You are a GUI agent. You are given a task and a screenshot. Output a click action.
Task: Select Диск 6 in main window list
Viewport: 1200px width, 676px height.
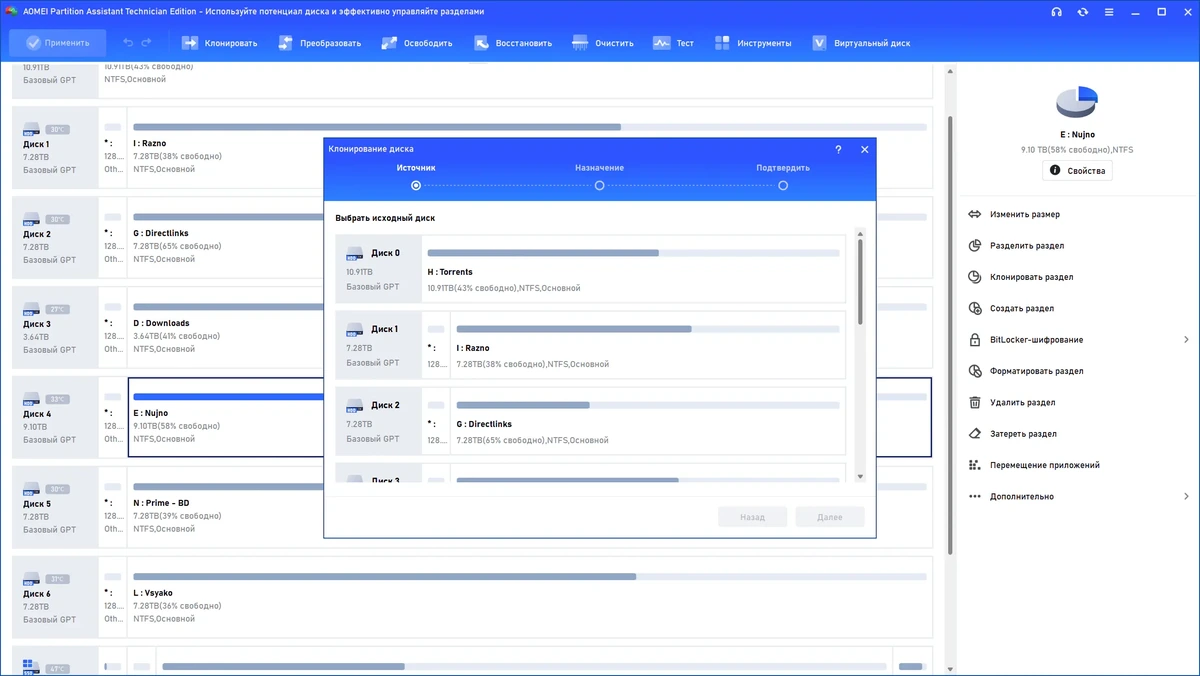pos(55,598)
